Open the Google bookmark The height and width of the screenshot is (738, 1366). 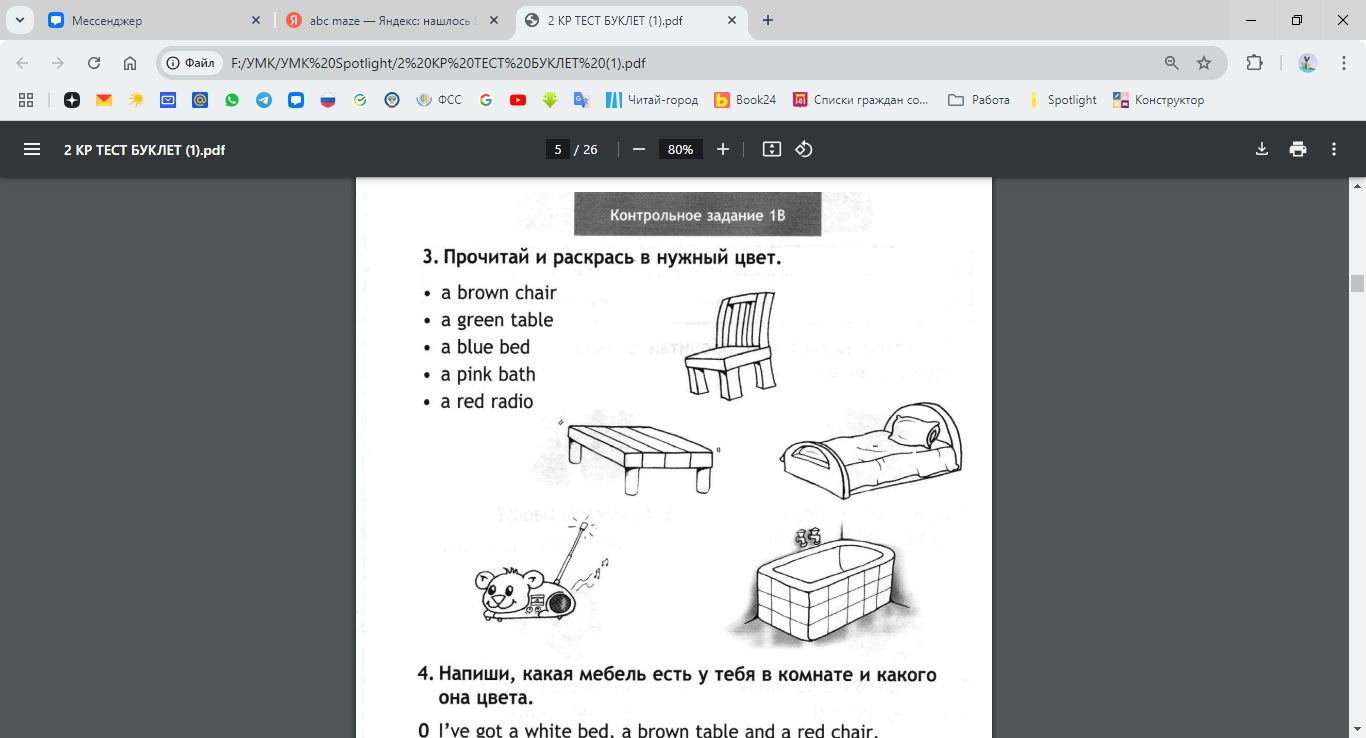pos(486,100)
